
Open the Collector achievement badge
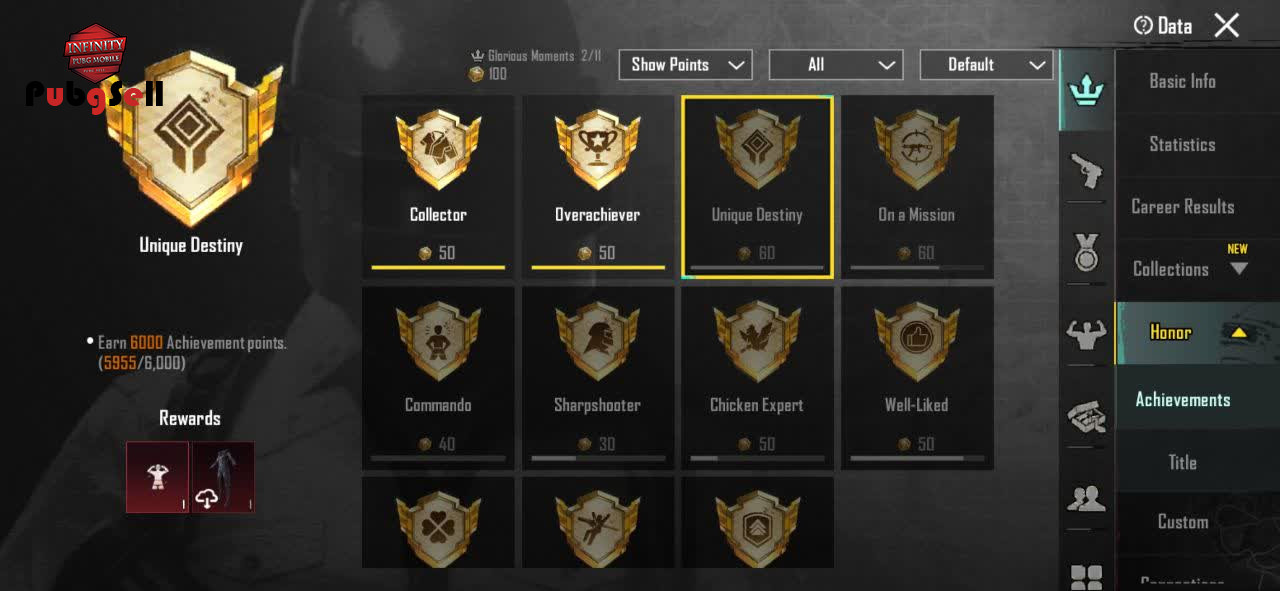438,187
